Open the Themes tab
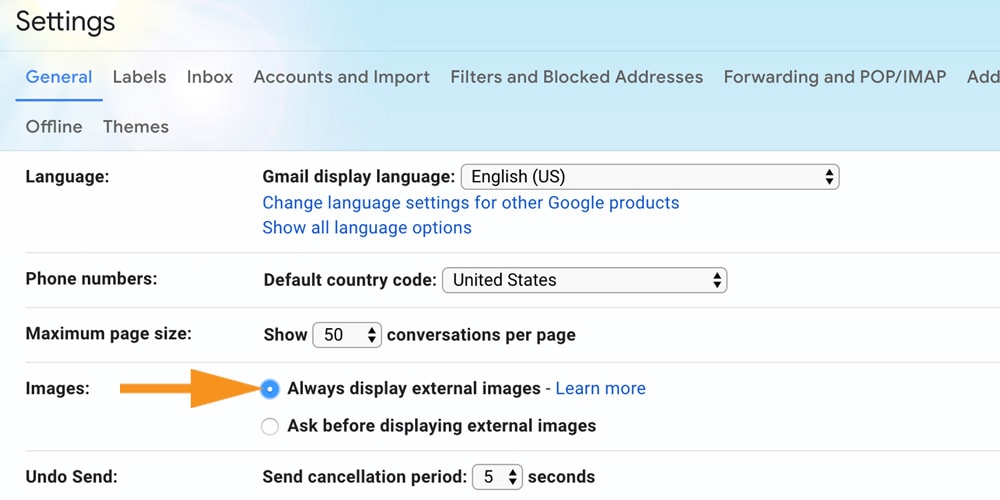Screen dimensions: 1000x500 (136, 127)
